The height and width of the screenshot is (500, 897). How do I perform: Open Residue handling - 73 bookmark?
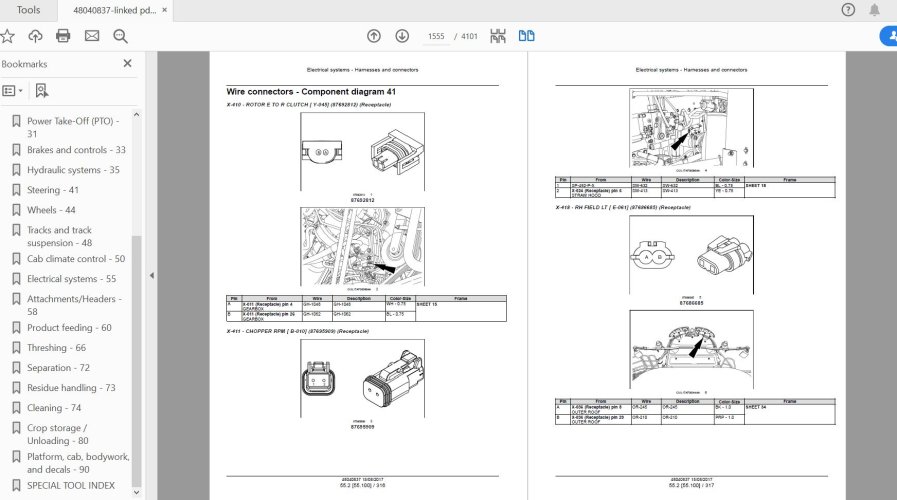tap(71, 388)
